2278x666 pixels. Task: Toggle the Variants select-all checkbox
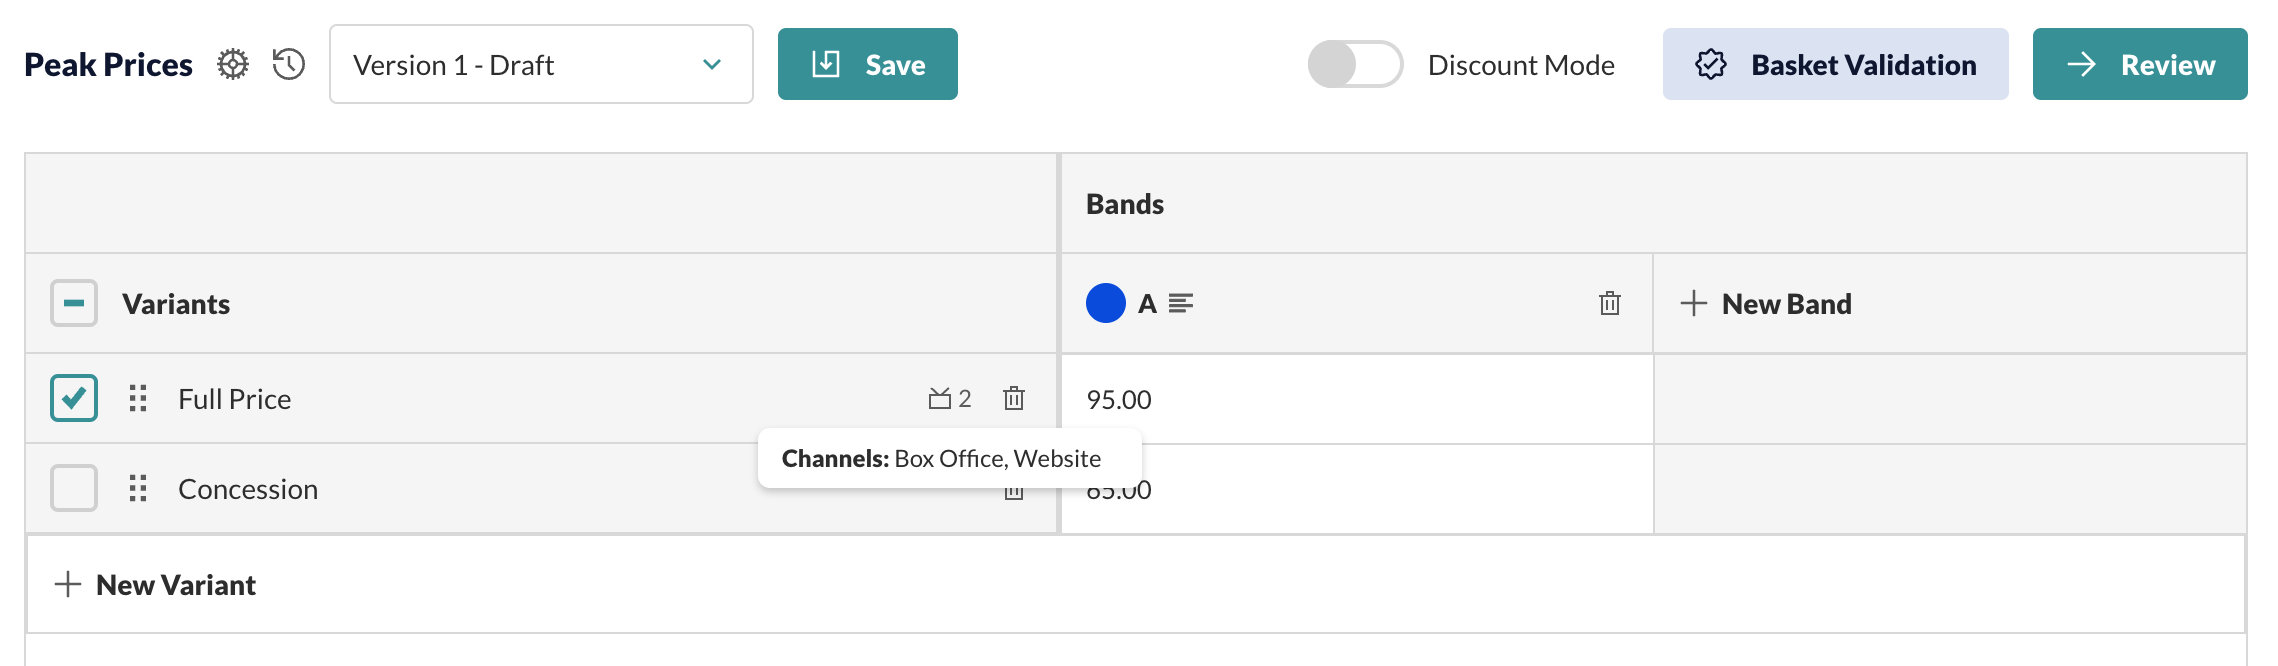click(x=74, y=303)
